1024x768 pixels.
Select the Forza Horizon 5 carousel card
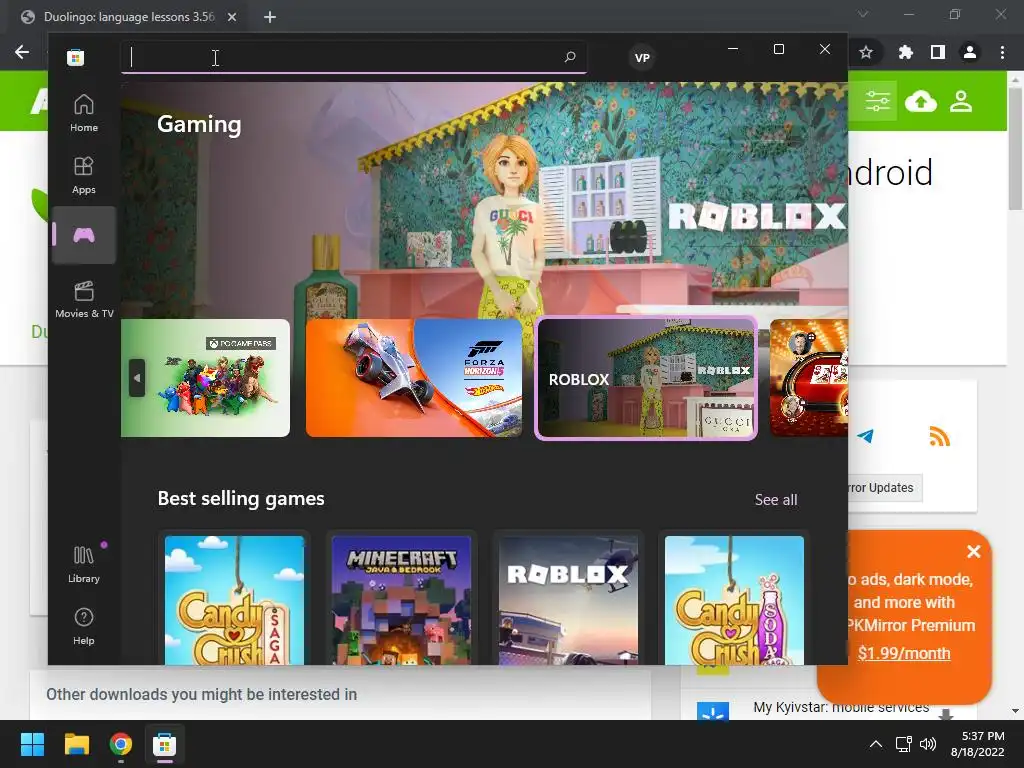414,377
